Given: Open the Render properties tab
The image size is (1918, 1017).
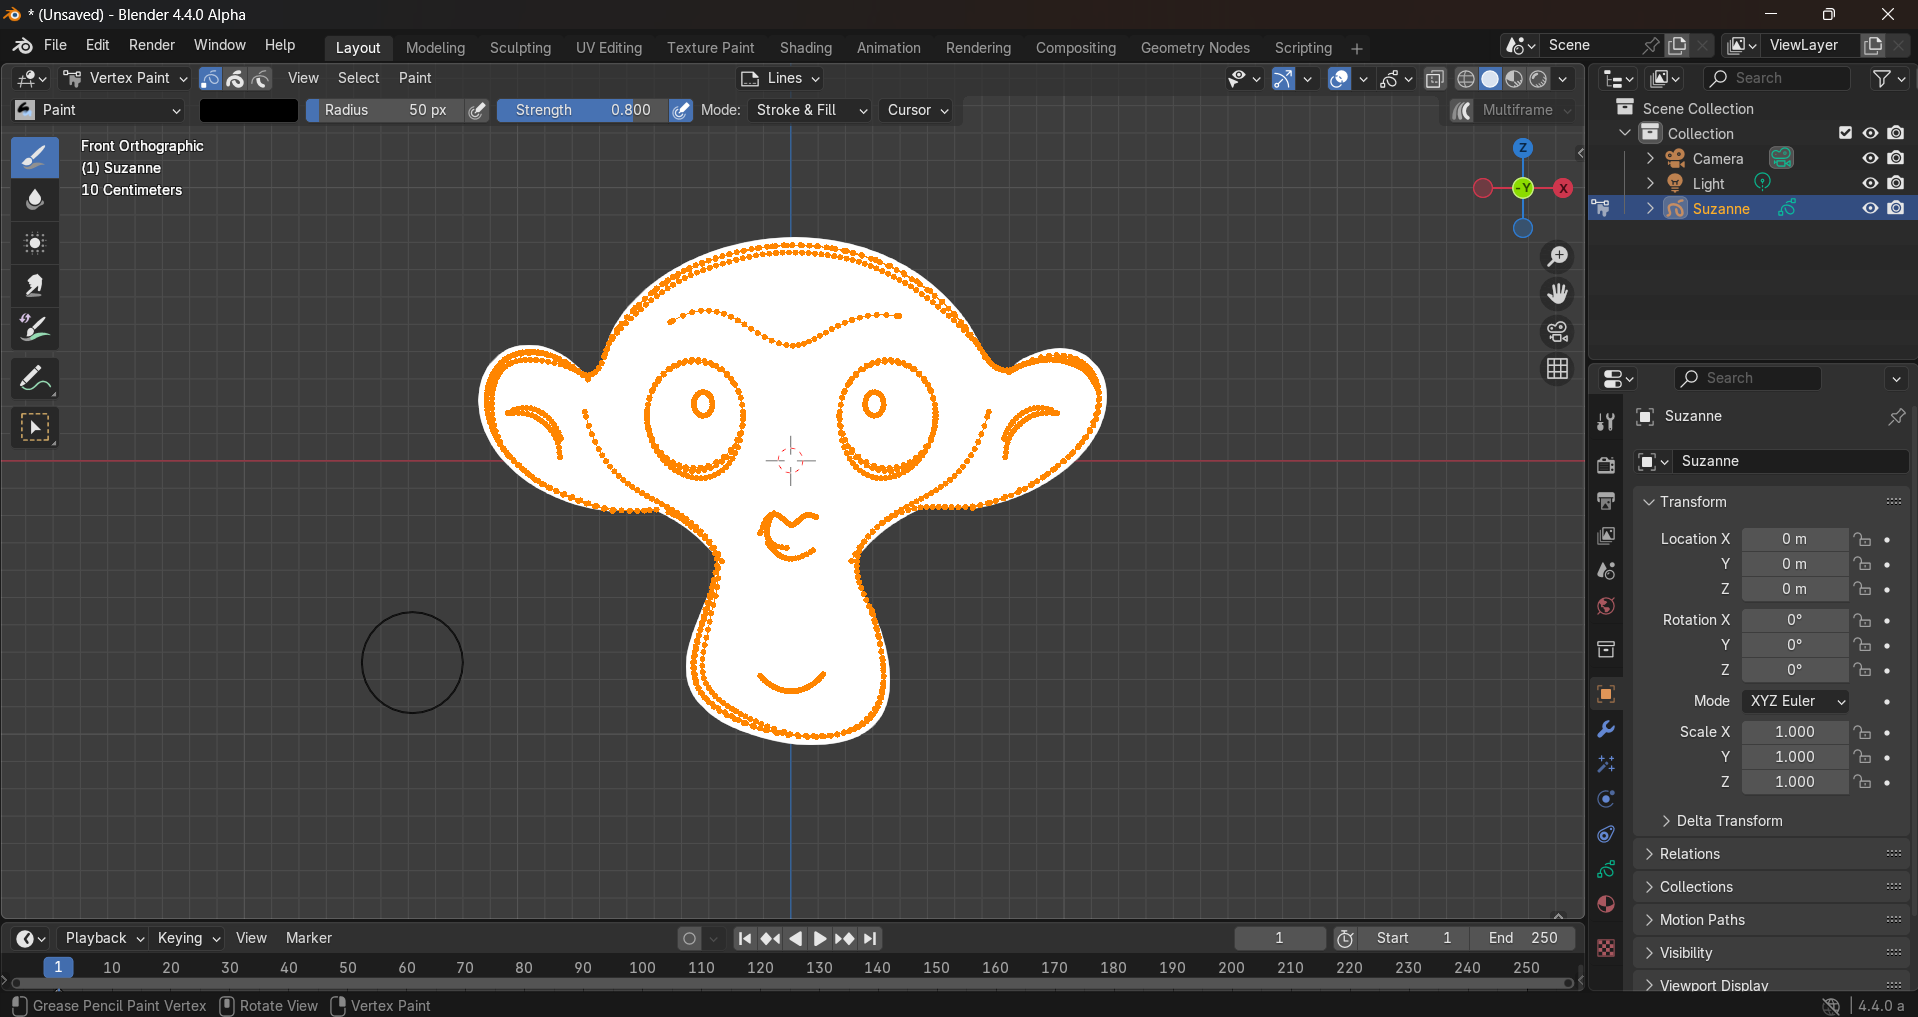Looking at the screenshot, I should tap(1606, 465).
